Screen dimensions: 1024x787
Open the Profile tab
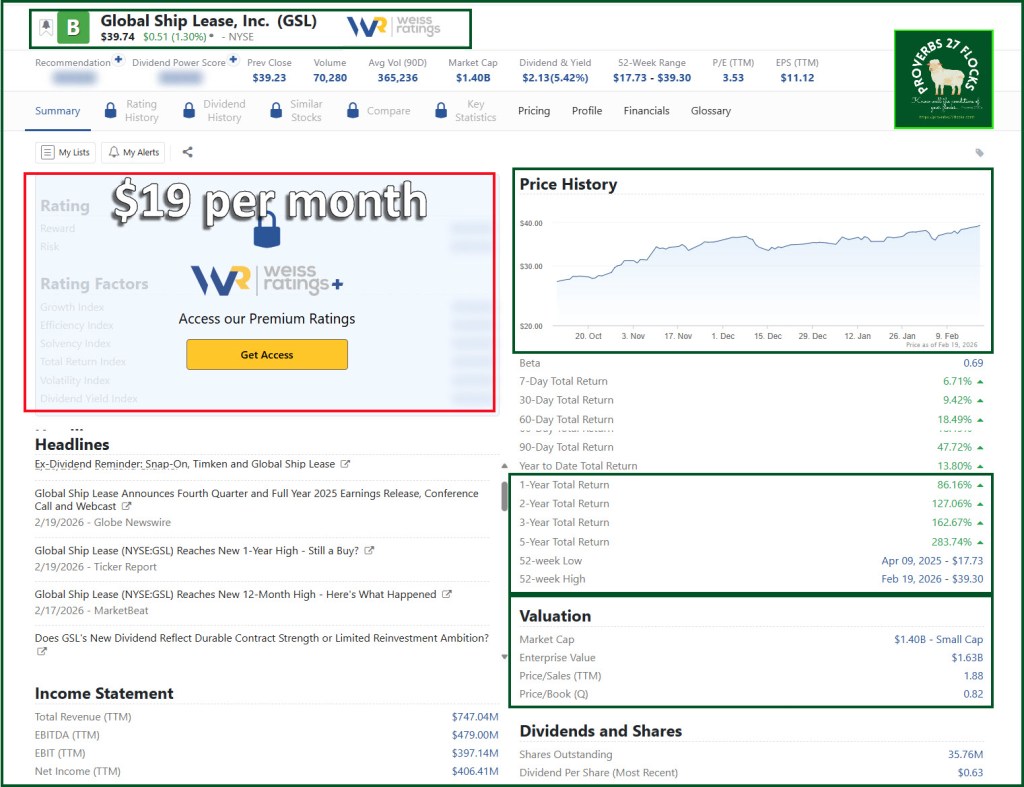587,111
